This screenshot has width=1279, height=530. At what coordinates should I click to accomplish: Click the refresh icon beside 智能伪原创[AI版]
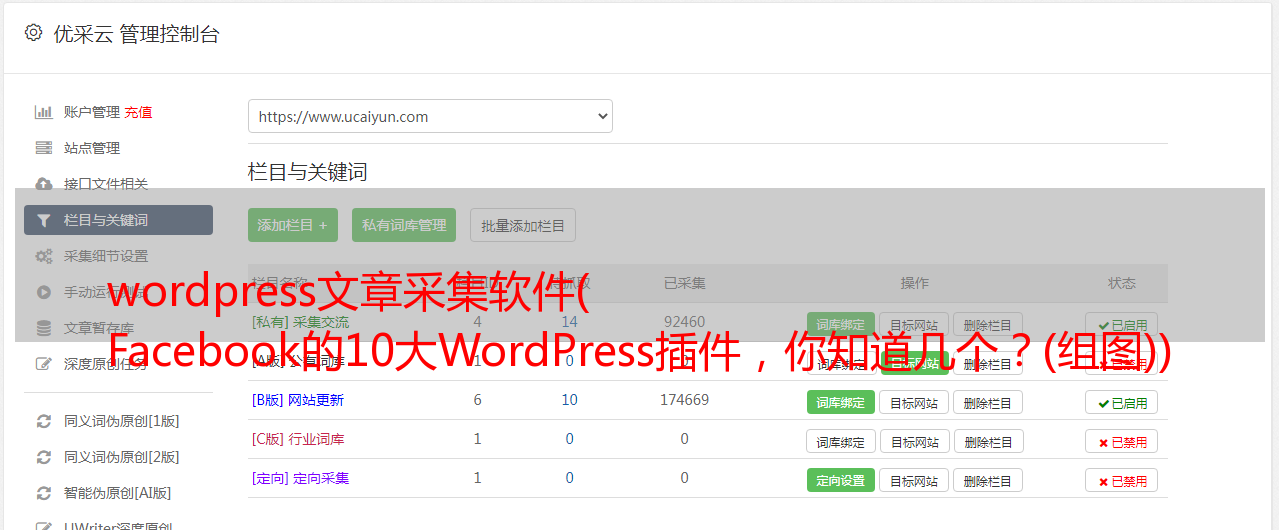pos(44,493)
